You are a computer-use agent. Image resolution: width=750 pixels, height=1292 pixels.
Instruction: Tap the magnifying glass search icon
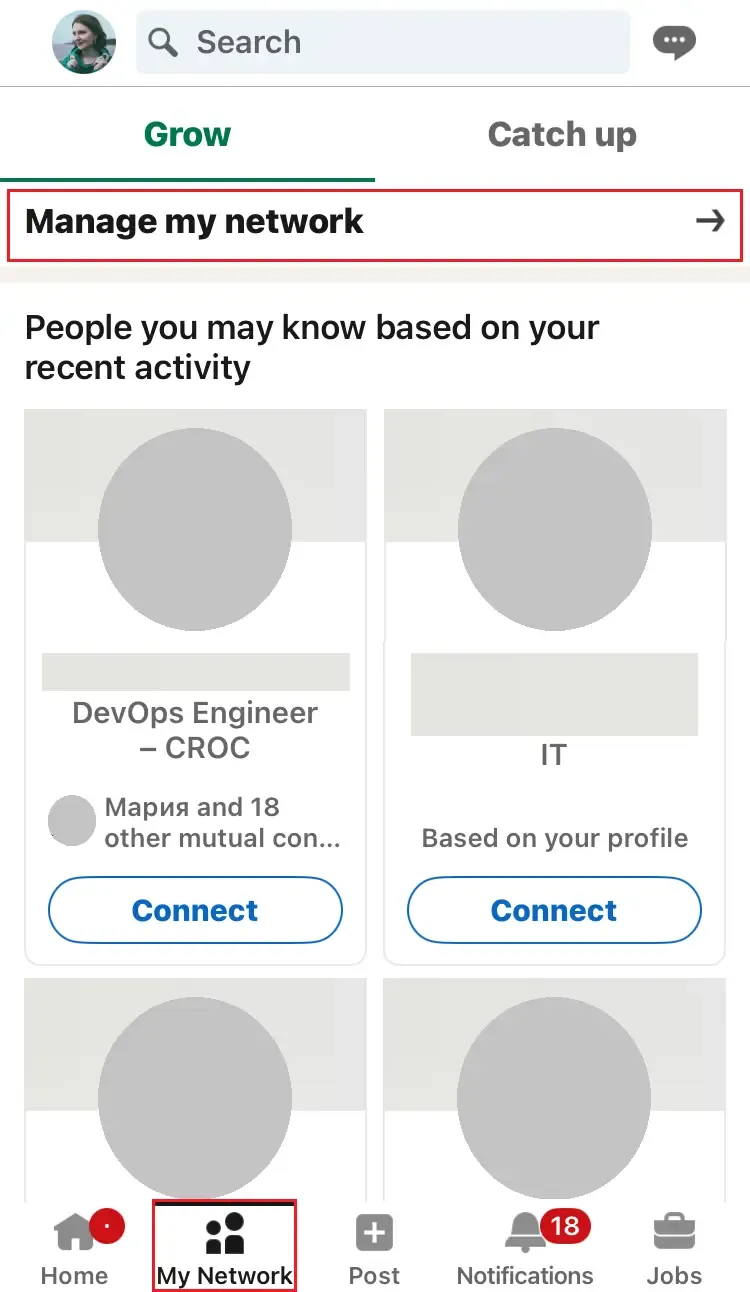[162, 42]
